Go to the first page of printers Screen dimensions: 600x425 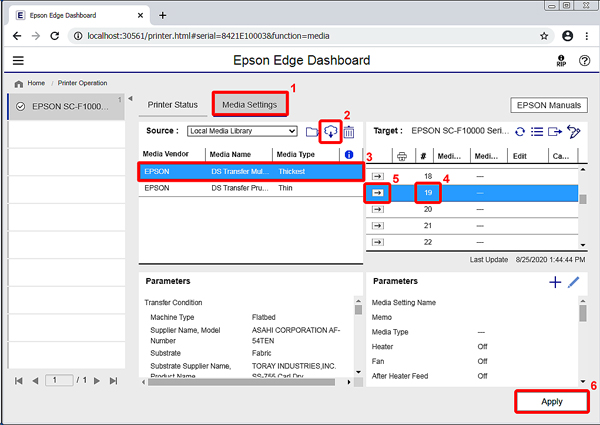pyautogui.click(x=18, y=381)
